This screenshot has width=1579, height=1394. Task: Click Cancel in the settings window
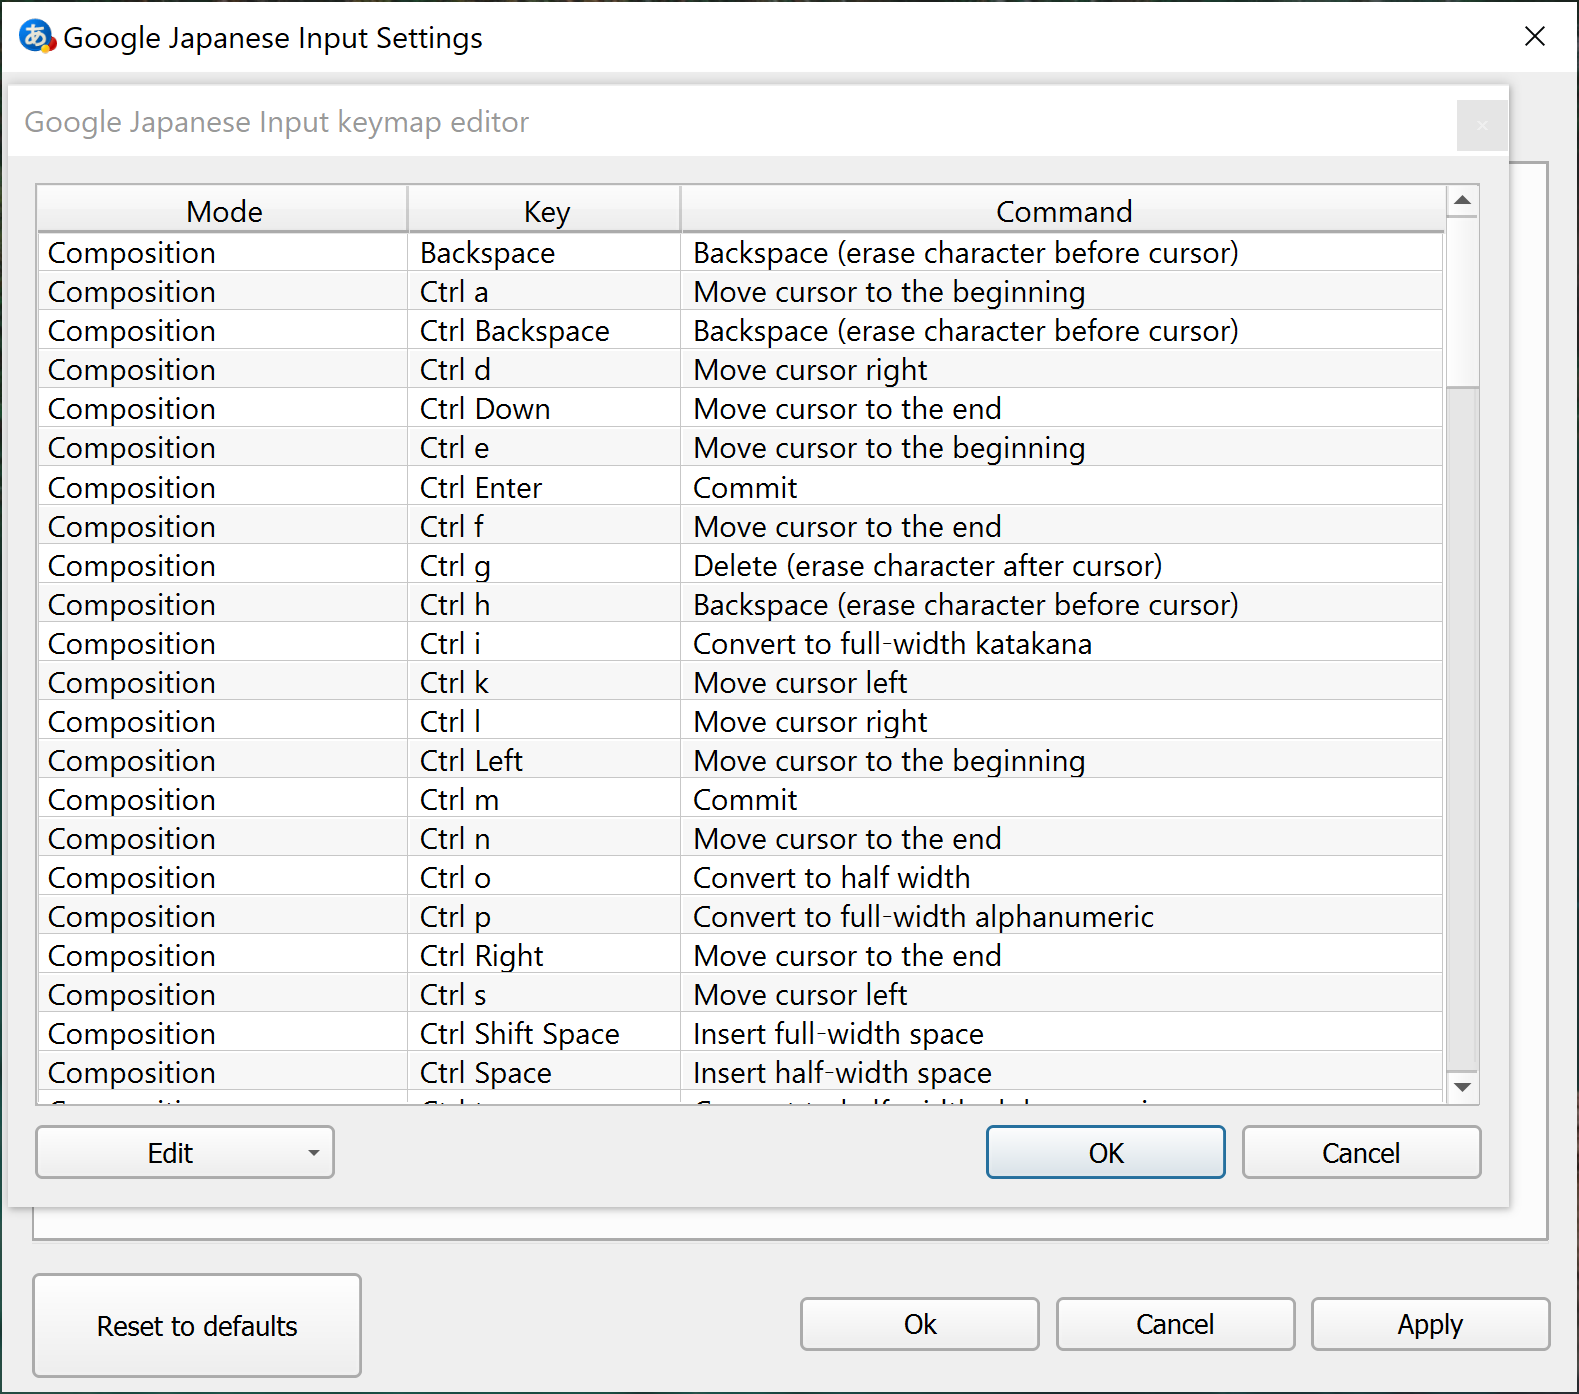point(1175,1324)
